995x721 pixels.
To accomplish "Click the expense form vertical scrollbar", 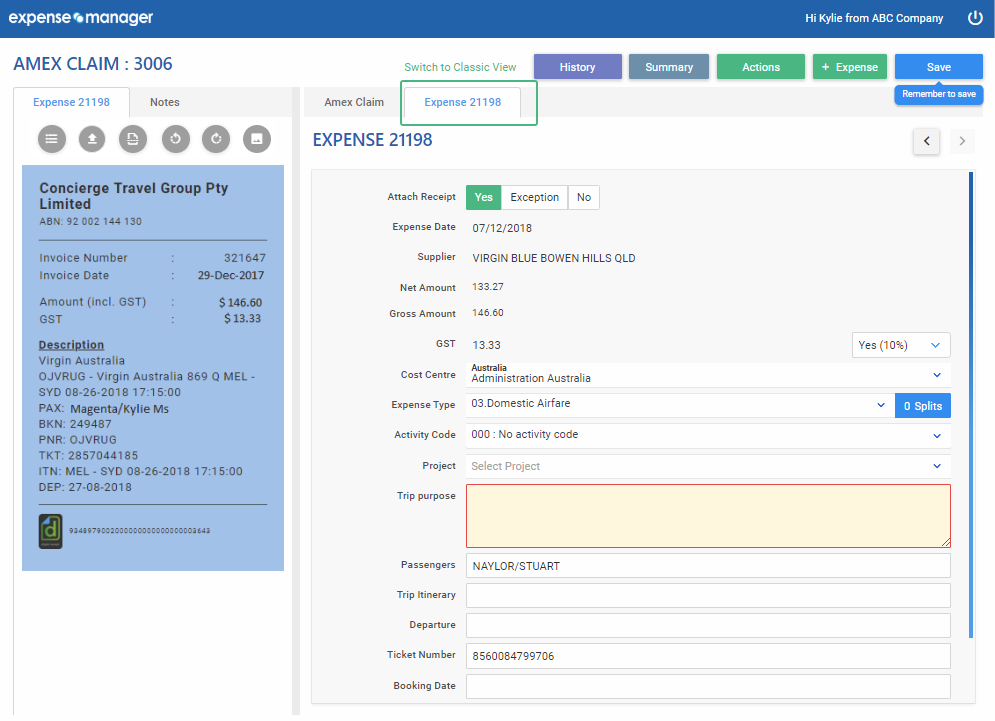I will pos(971,405).
